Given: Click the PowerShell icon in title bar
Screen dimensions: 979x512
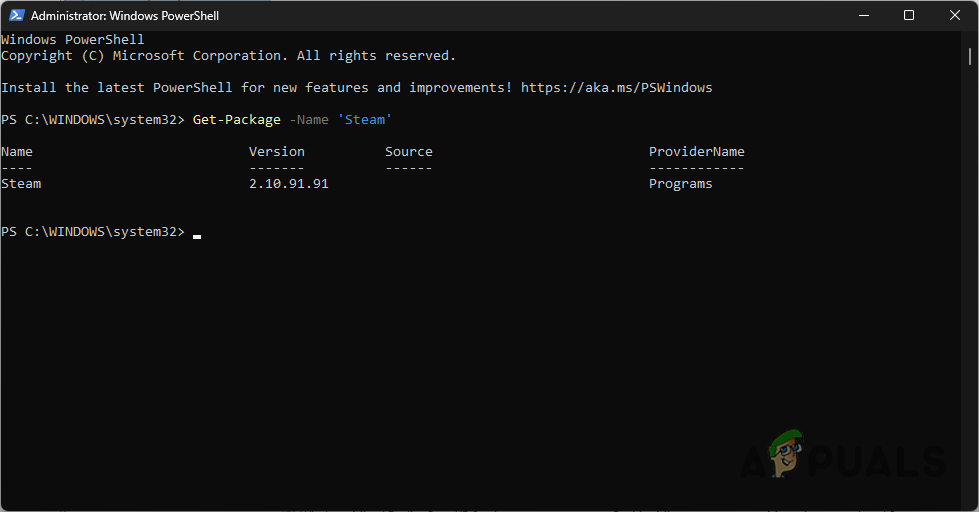Looking at the screenshot, I should tap(16, 15).
